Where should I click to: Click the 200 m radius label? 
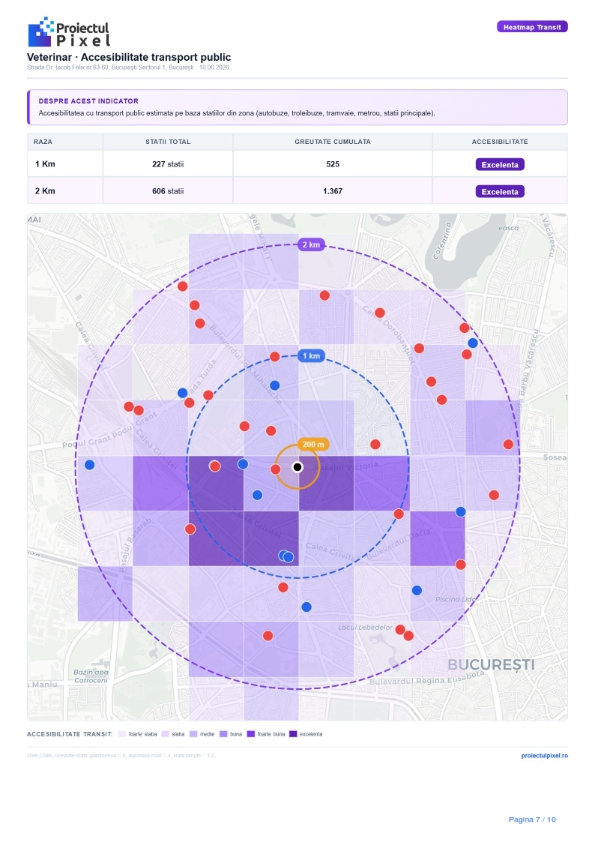click(x=313, y=445)
